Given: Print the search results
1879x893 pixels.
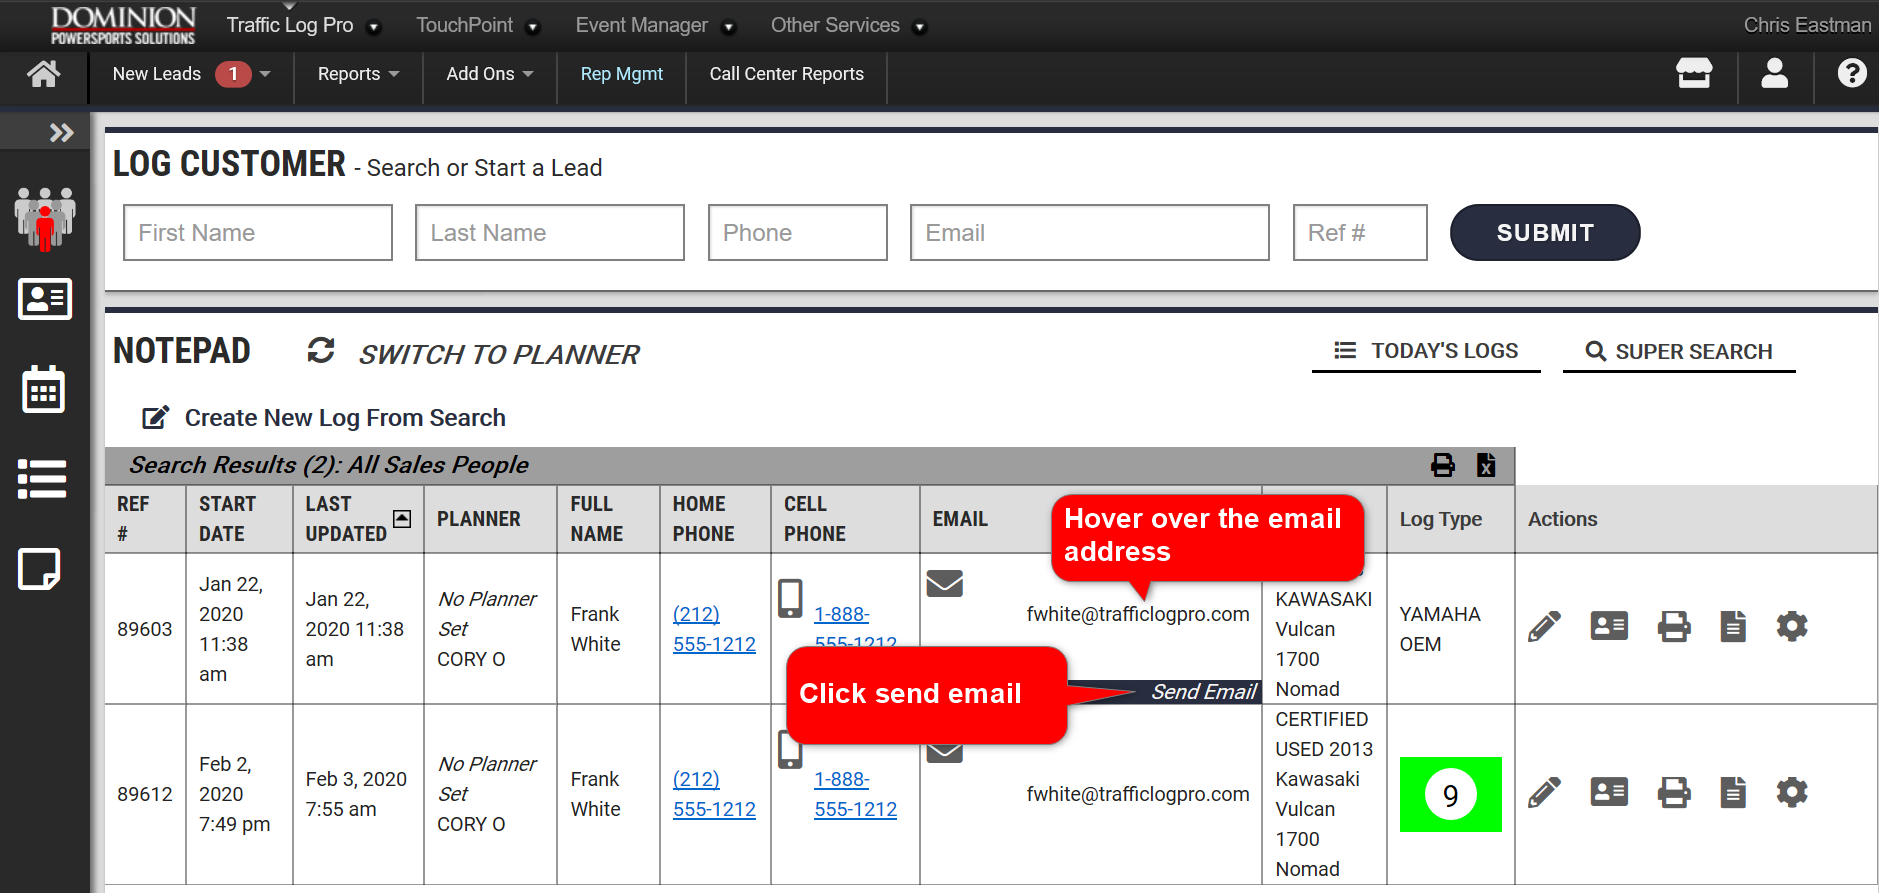Looking at the screenshot, I should point(1443,465).
